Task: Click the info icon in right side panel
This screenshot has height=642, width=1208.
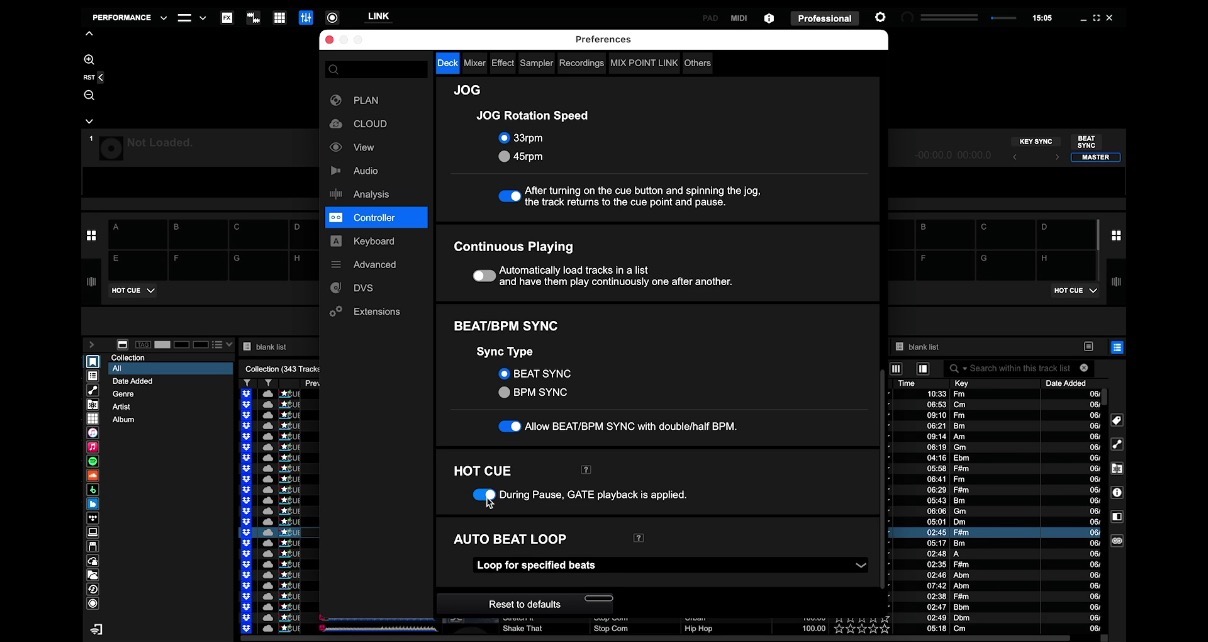Action: point(1117,493)
